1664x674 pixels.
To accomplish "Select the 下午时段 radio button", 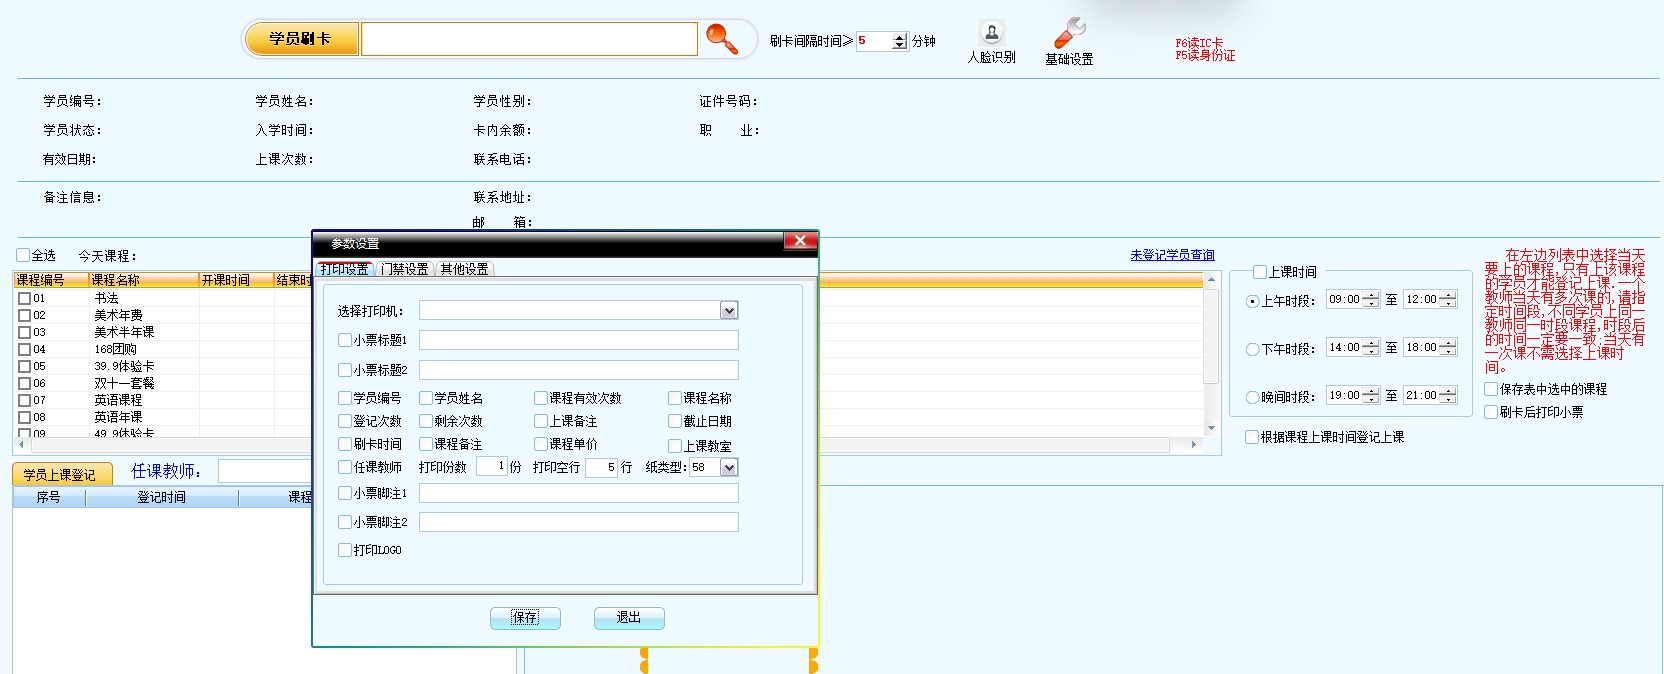I will pyautogui.click(x=1252, y=349).
